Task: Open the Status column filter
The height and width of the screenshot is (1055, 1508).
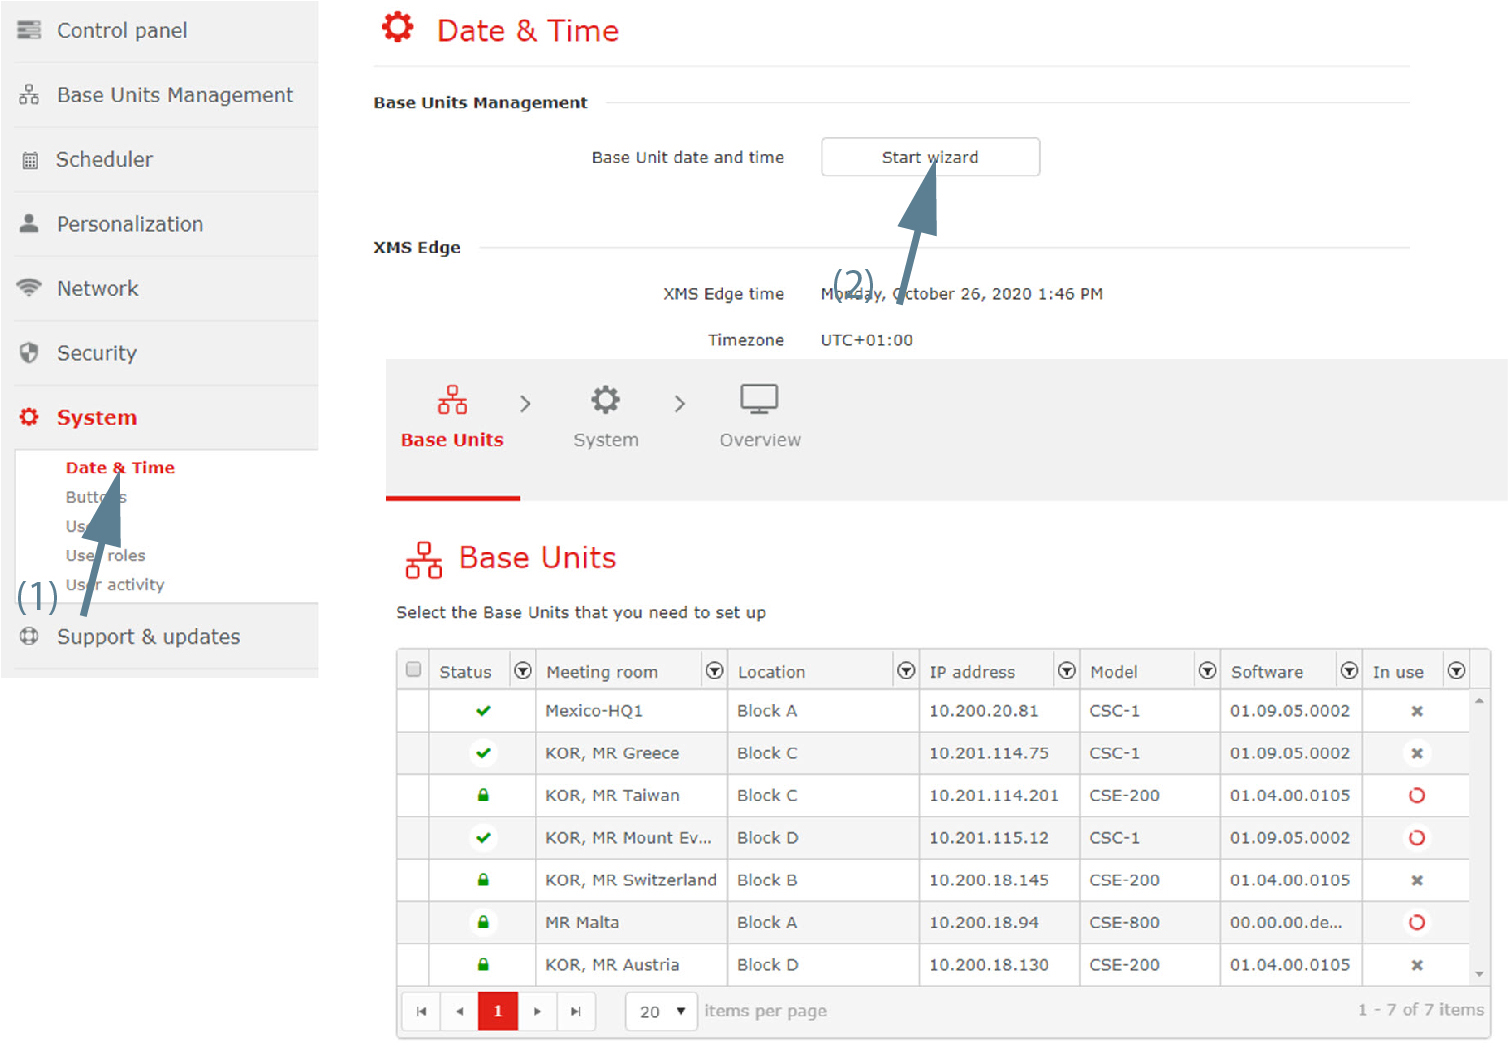Action: 522,671
